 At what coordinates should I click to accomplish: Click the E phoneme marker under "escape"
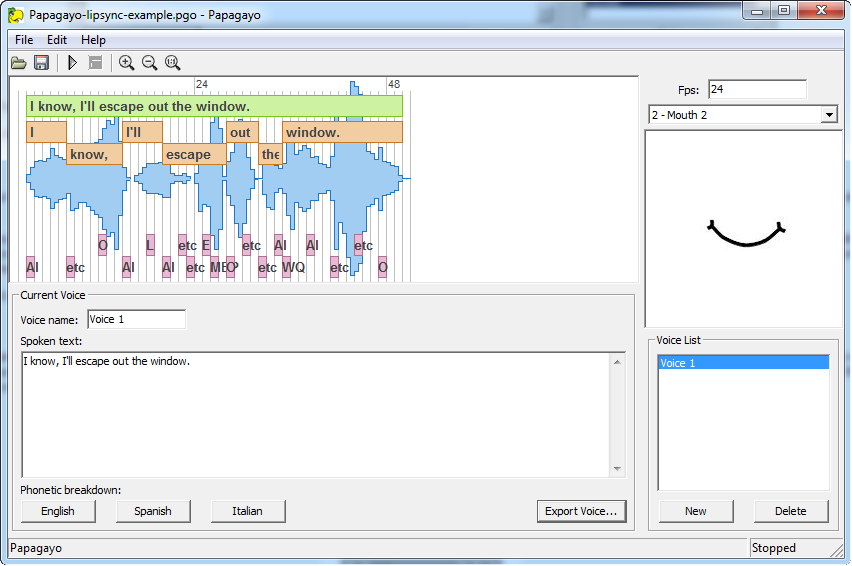[206, 245]
